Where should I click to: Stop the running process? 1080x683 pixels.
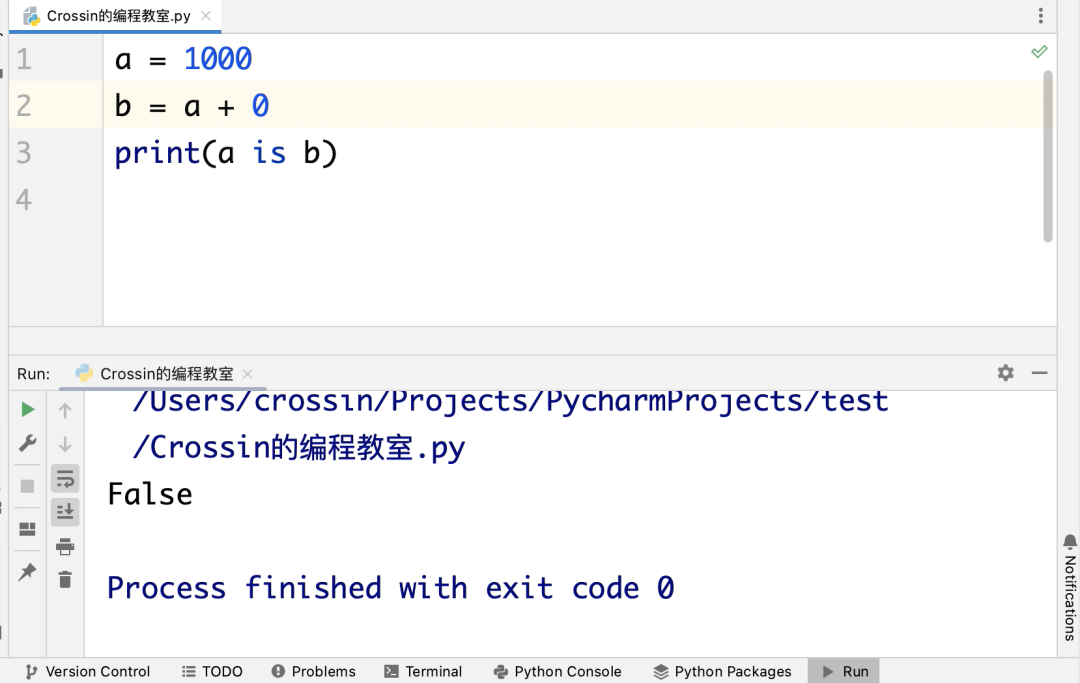tap(28, 486)
